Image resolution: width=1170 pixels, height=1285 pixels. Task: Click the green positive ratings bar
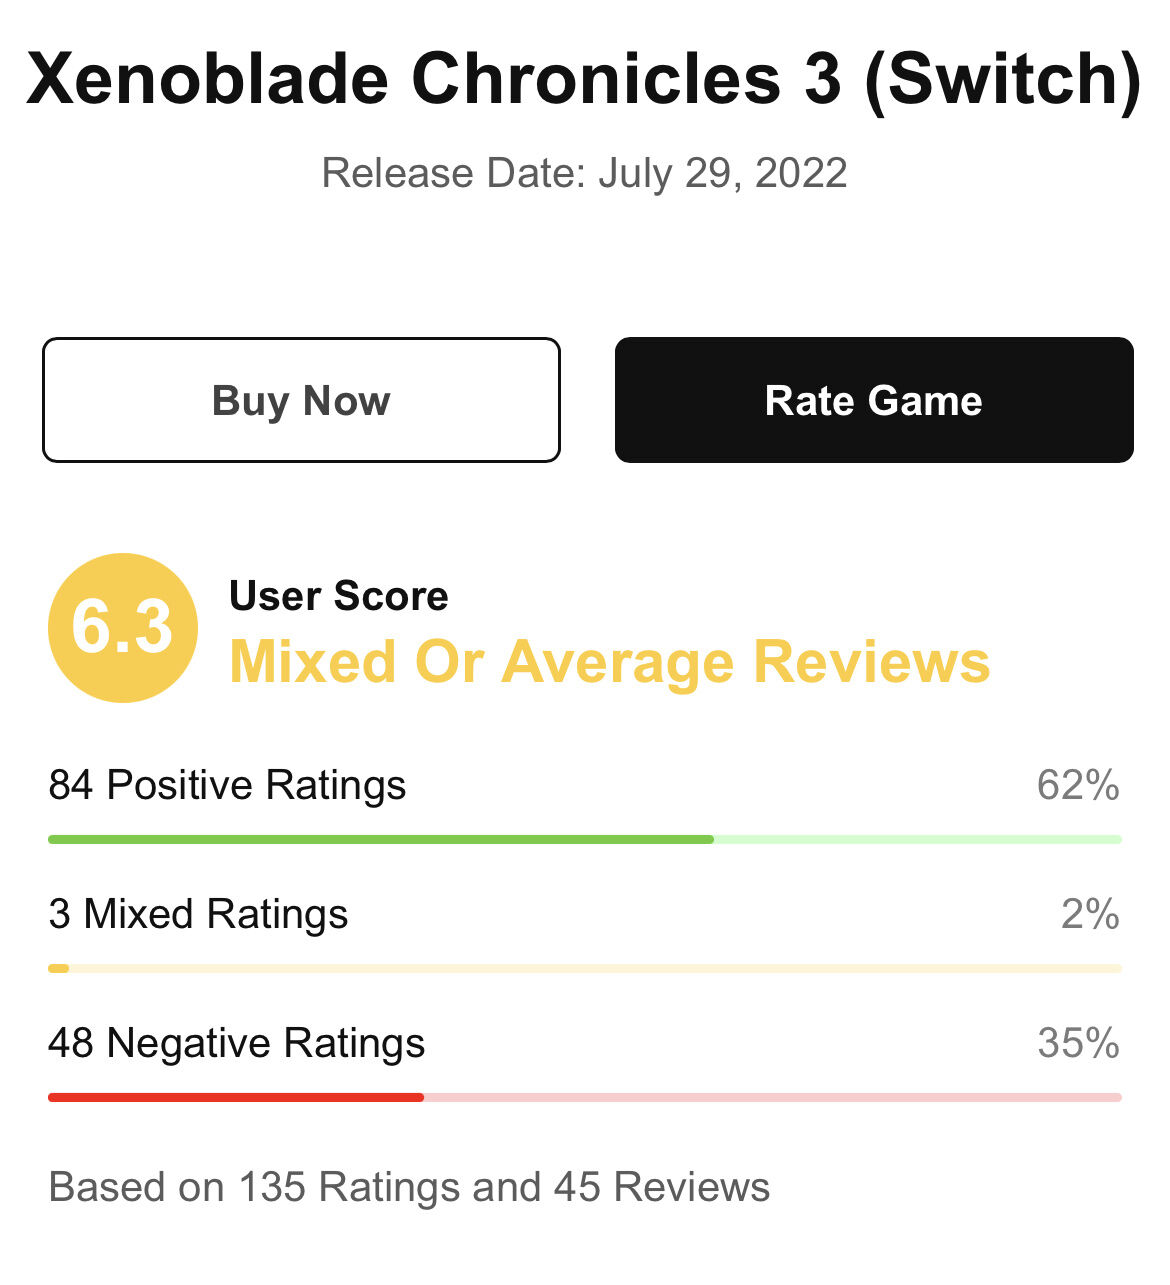pyautogui.click(x=381, y=839)
